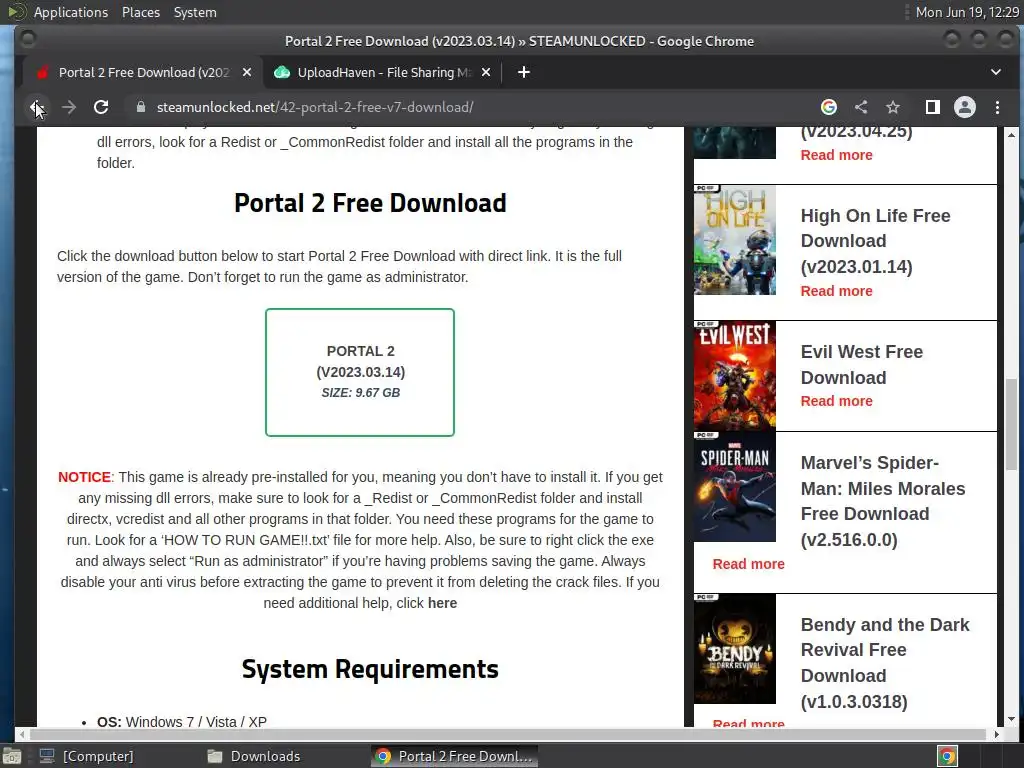Screen dimensions: 1024x768
Task: Click the show desktop taskbar icon
Action: tap(11, 756)
